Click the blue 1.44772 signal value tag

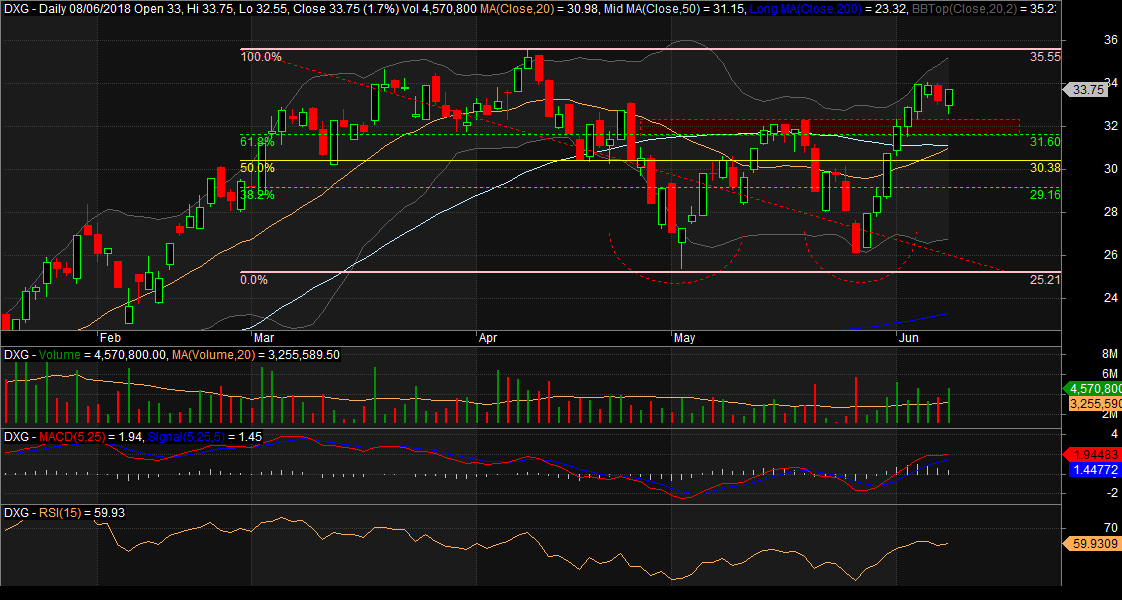[x=1092, y=468]
